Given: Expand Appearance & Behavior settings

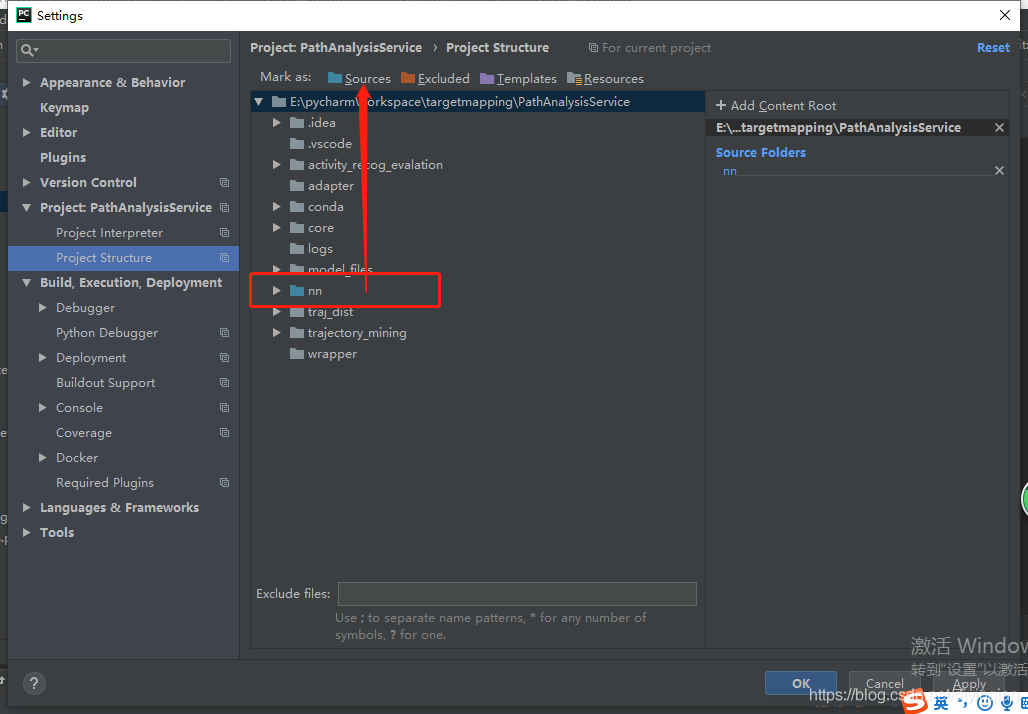Looking at the screenshot, I should 27,83.
